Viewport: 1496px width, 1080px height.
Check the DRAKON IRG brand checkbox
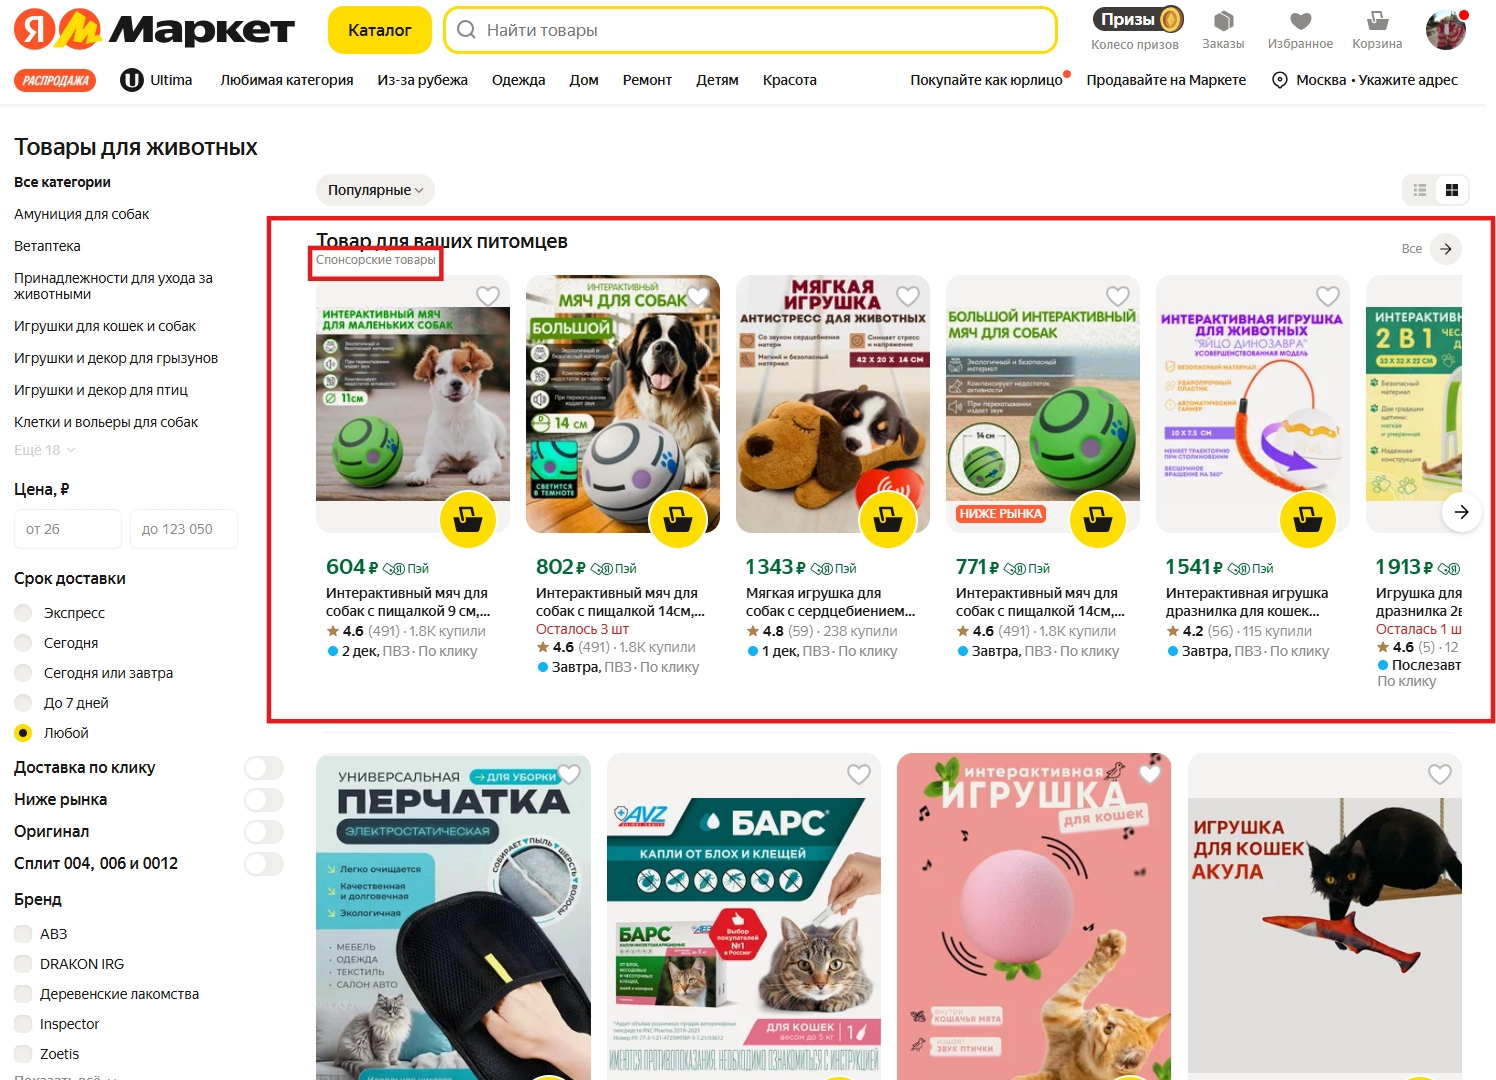tap(23, 964)
